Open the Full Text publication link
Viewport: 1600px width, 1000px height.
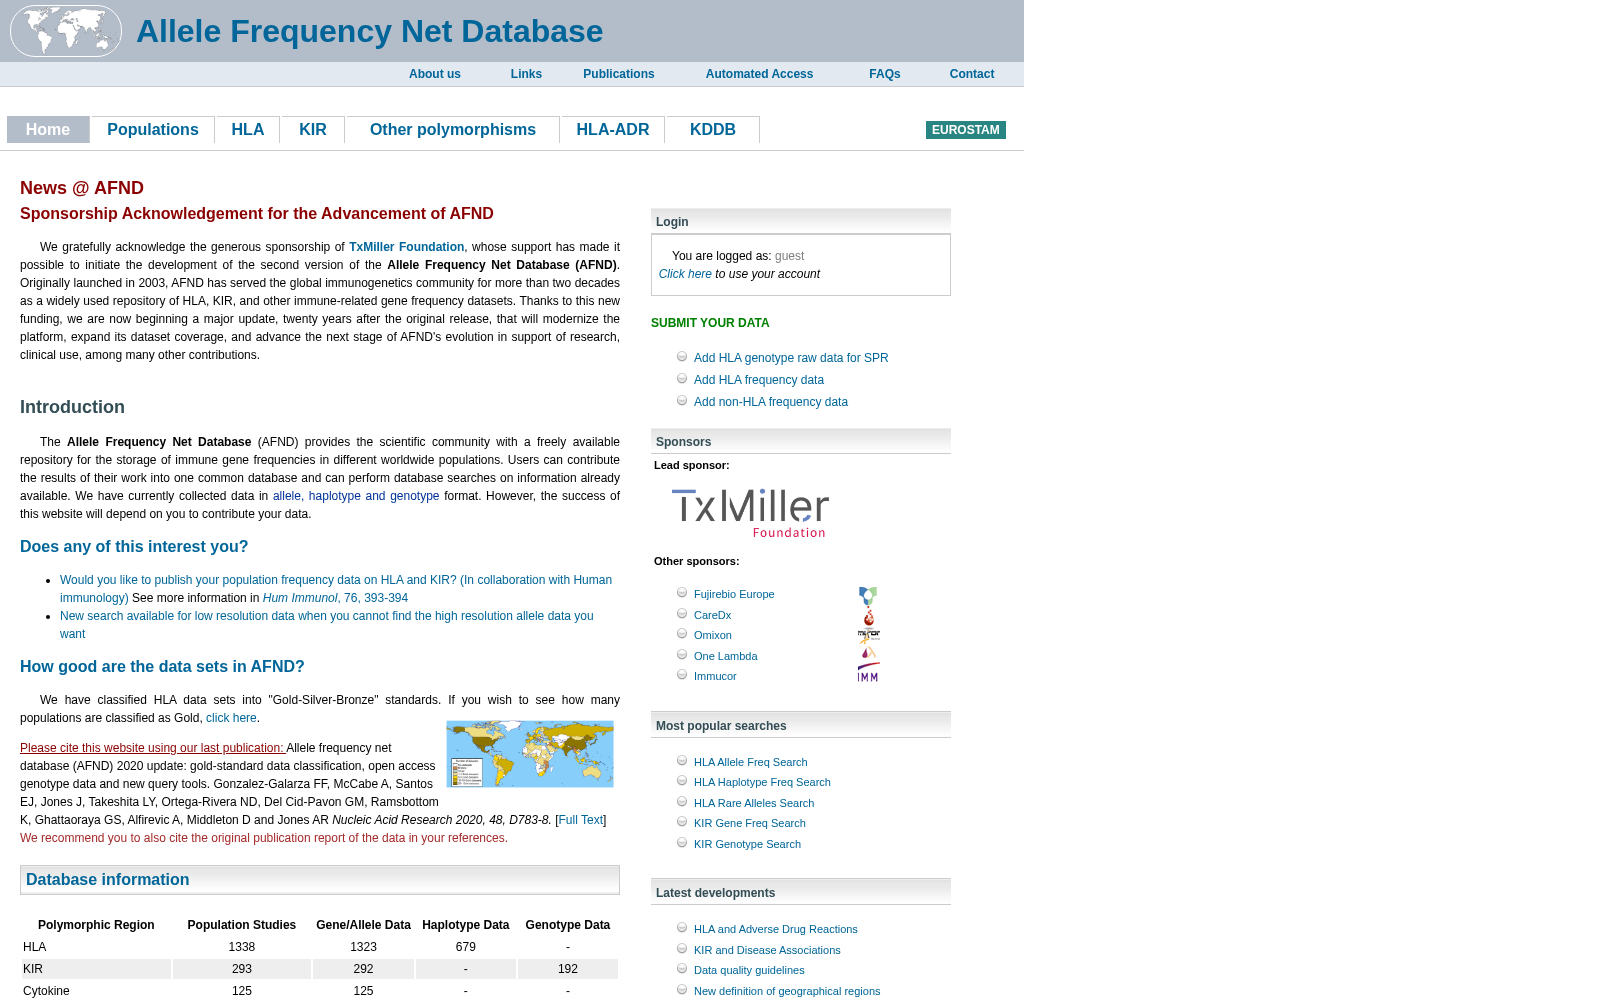pos(581,820)
